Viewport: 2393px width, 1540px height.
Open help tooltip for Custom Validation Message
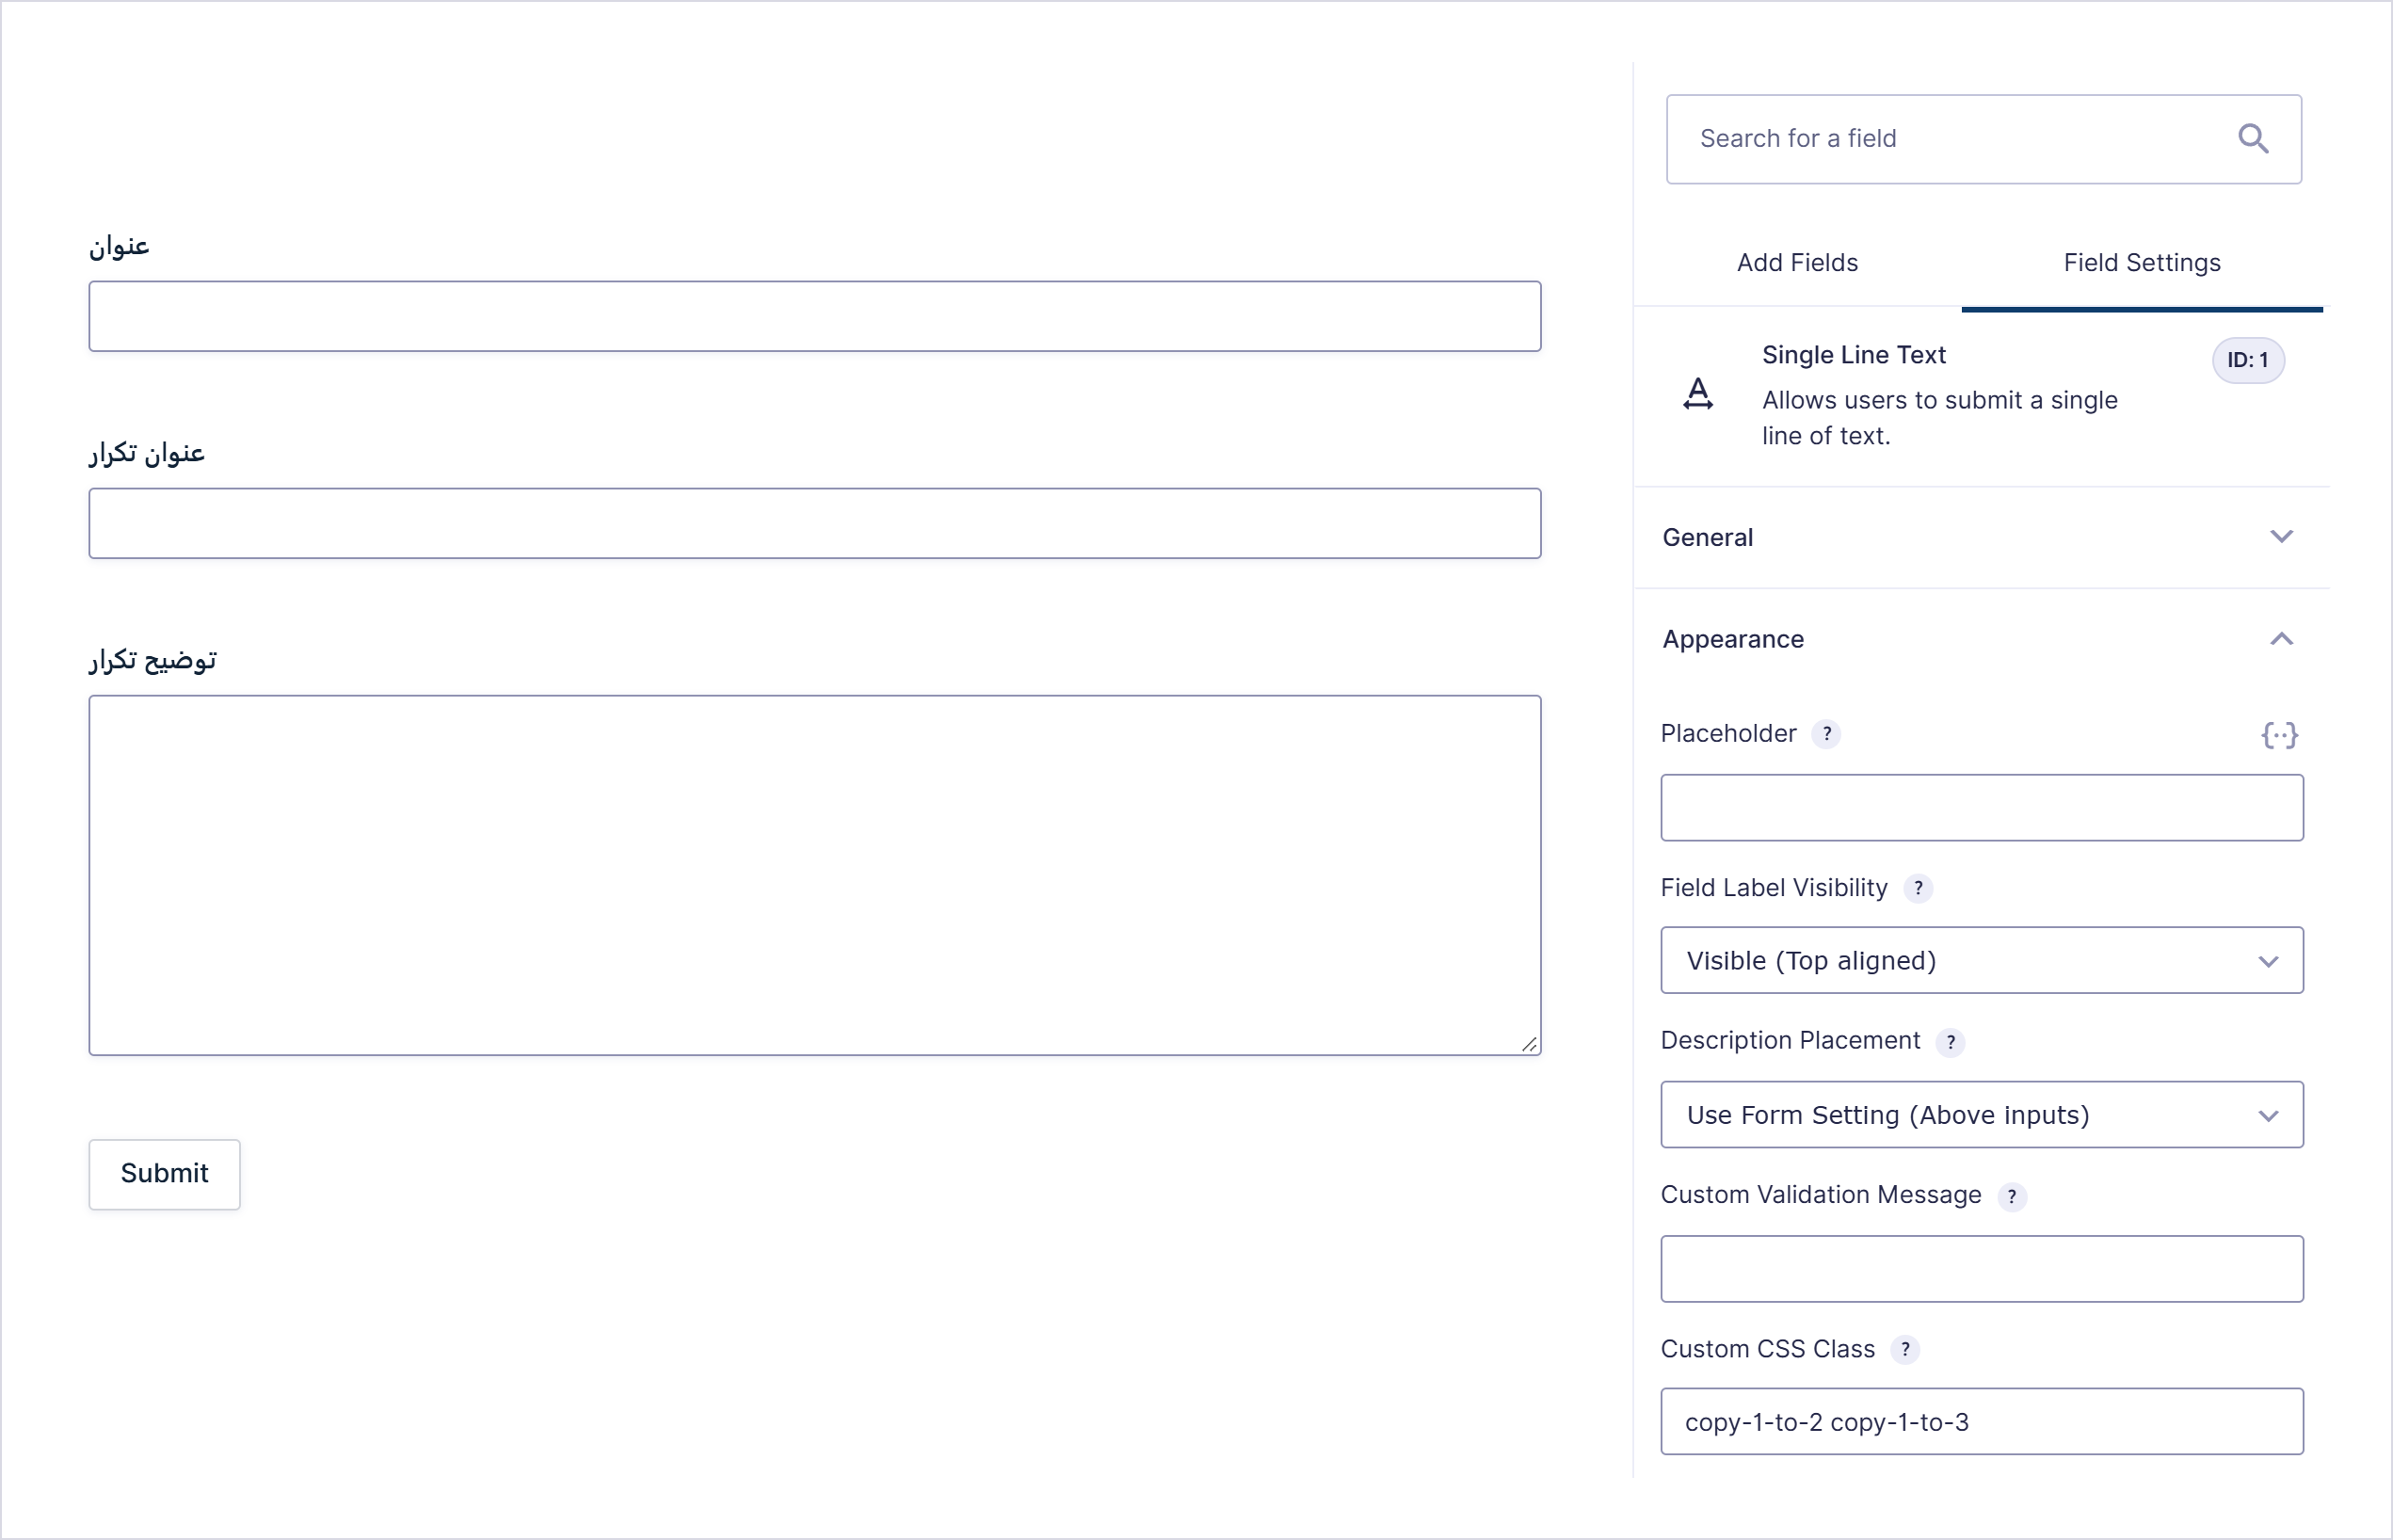(x=2011, y=1196)
